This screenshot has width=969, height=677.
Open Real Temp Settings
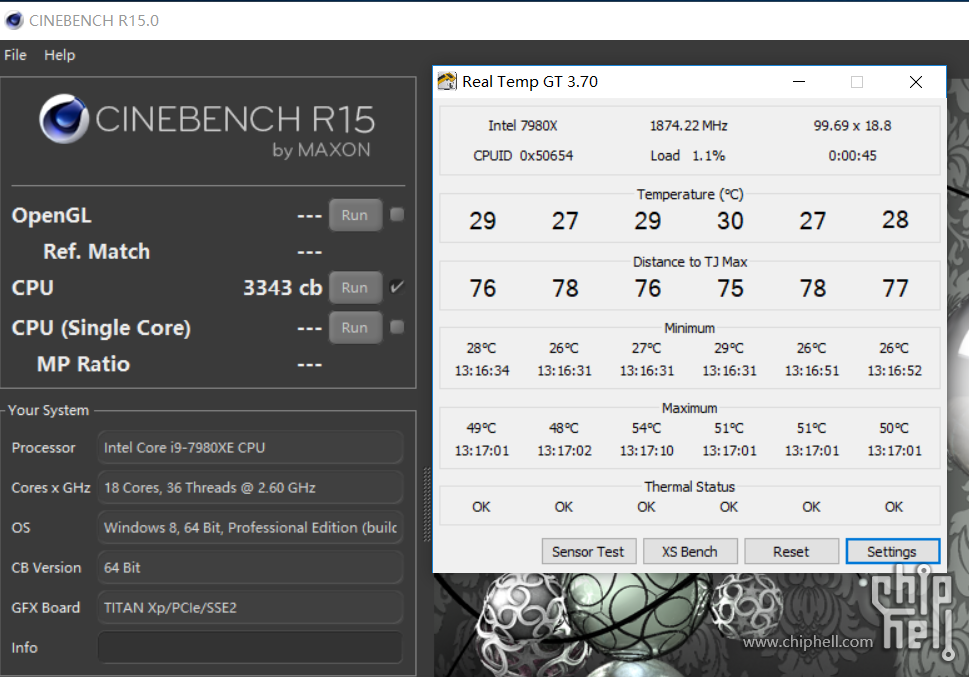(892, 551)
